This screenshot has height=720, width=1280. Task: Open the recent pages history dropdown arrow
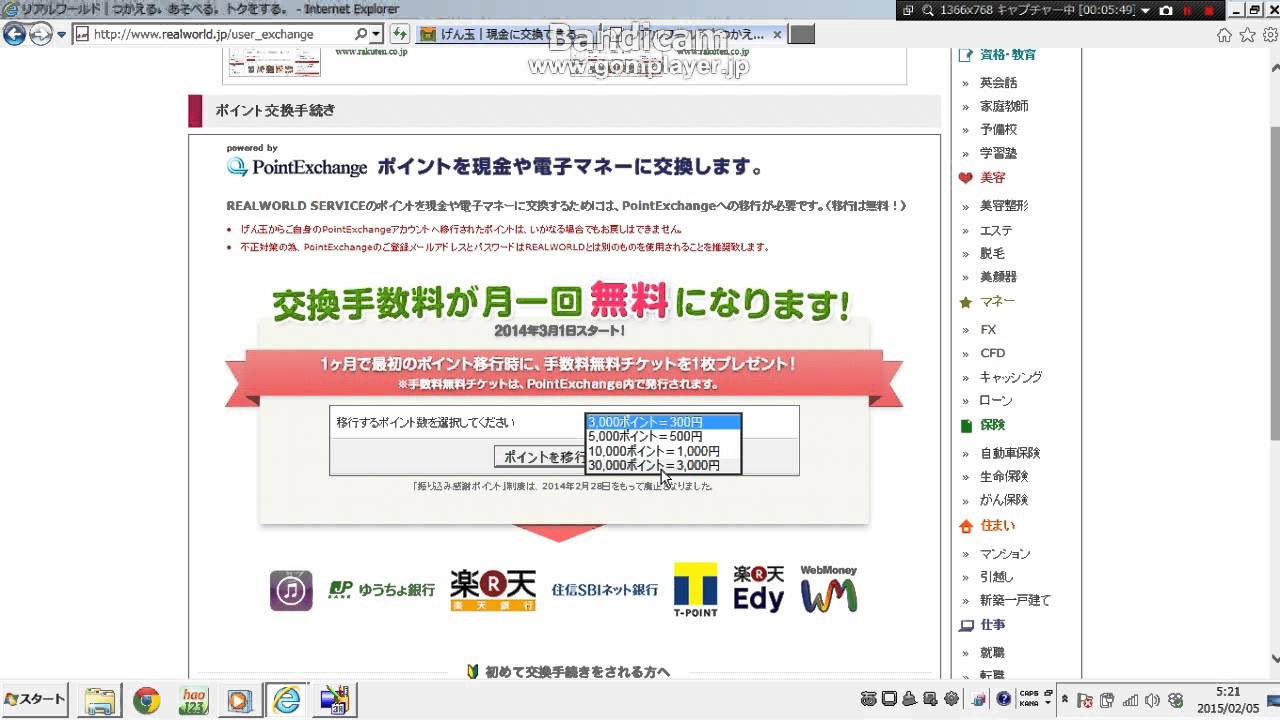pos(61,34)
